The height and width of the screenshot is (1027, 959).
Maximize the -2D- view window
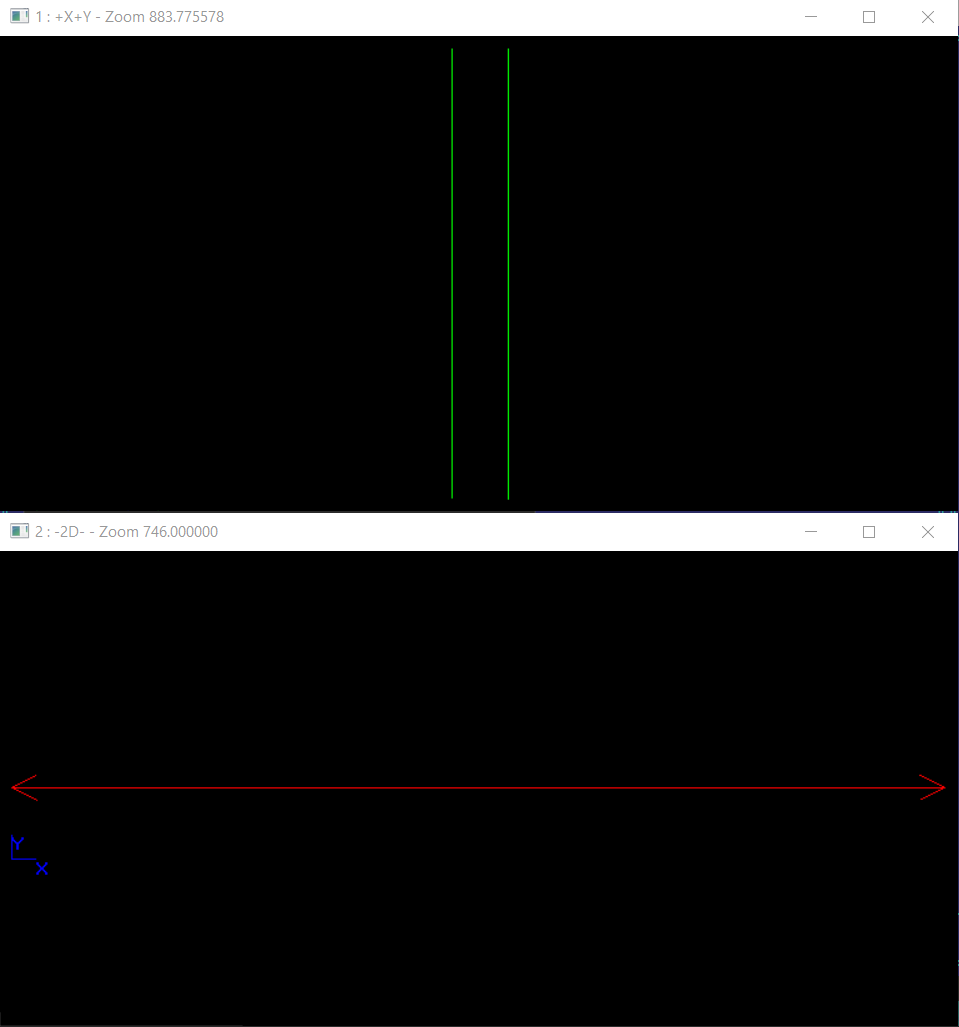point(868,532)
